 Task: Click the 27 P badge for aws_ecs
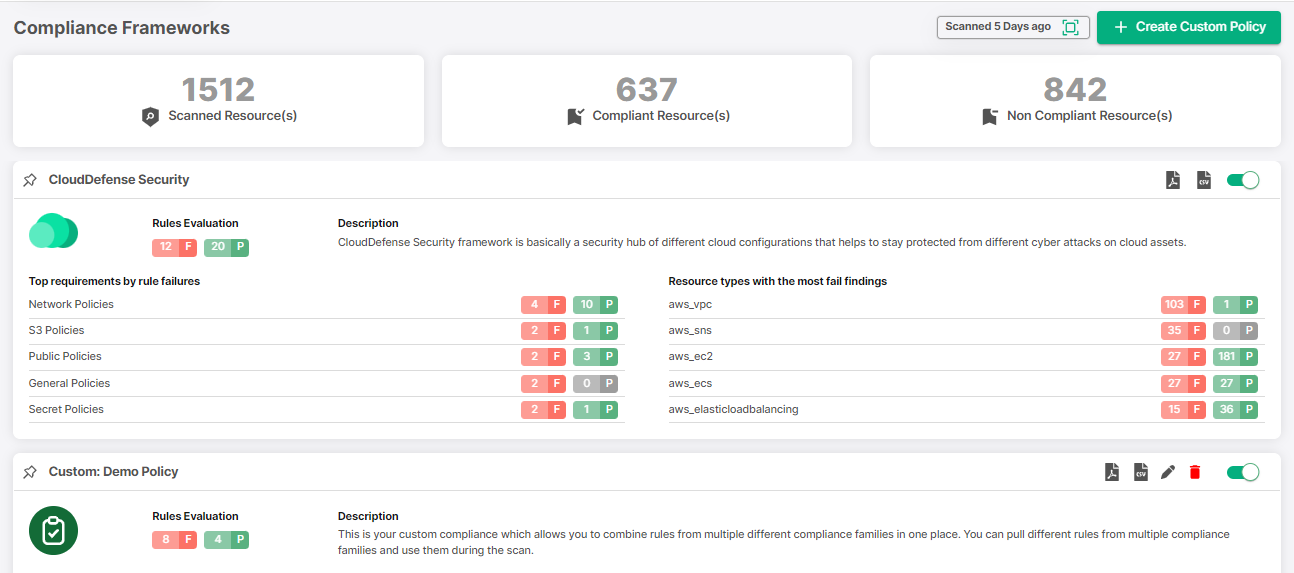[x=1235, y=384]
